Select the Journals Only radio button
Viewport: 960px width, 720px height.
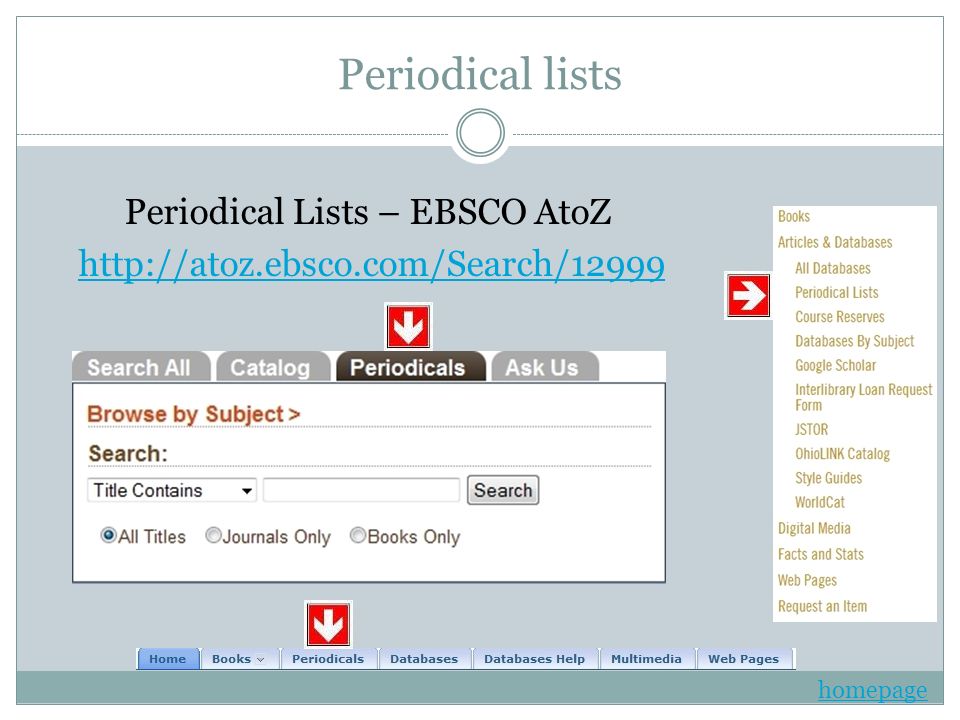(x=213, y=536)
